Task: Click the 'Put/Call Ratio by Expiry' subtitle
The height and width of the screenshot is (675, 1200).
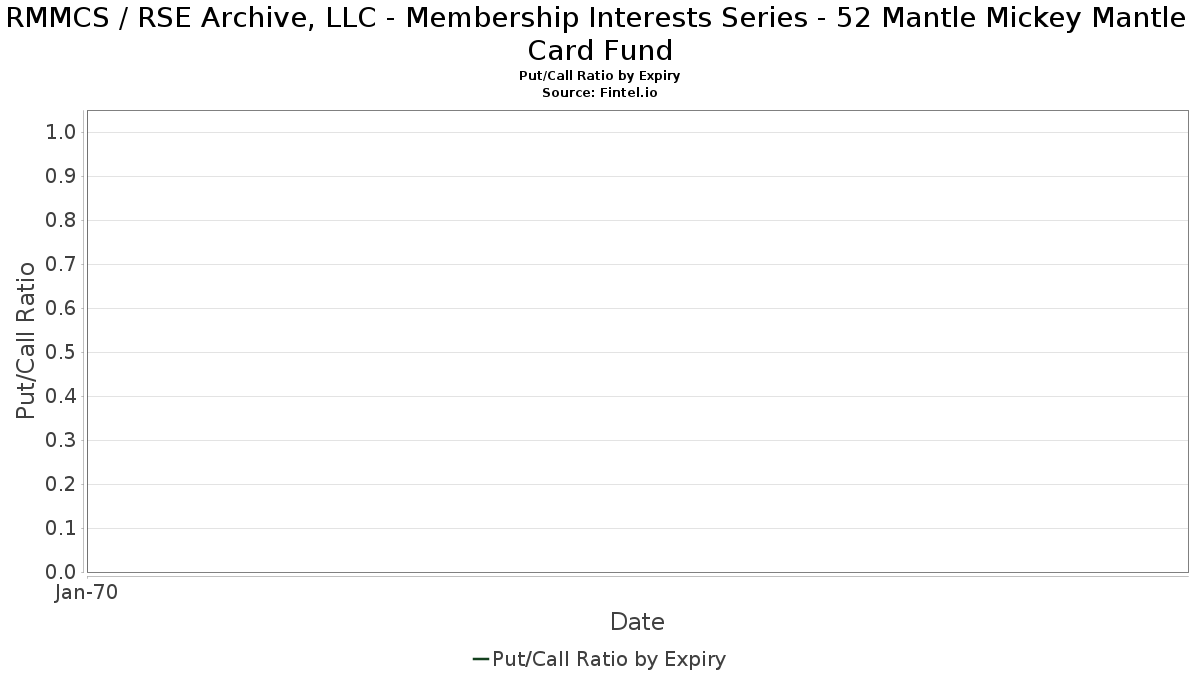Action: click(x=600, y=76)
